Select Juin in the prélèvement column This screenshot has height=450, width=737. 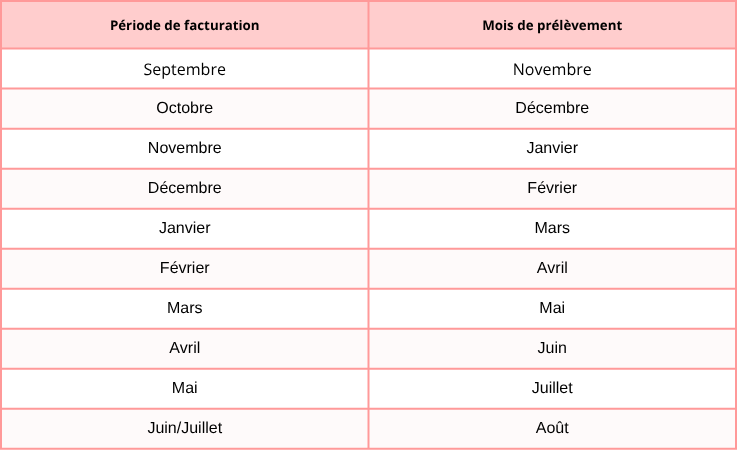(552, 348)
